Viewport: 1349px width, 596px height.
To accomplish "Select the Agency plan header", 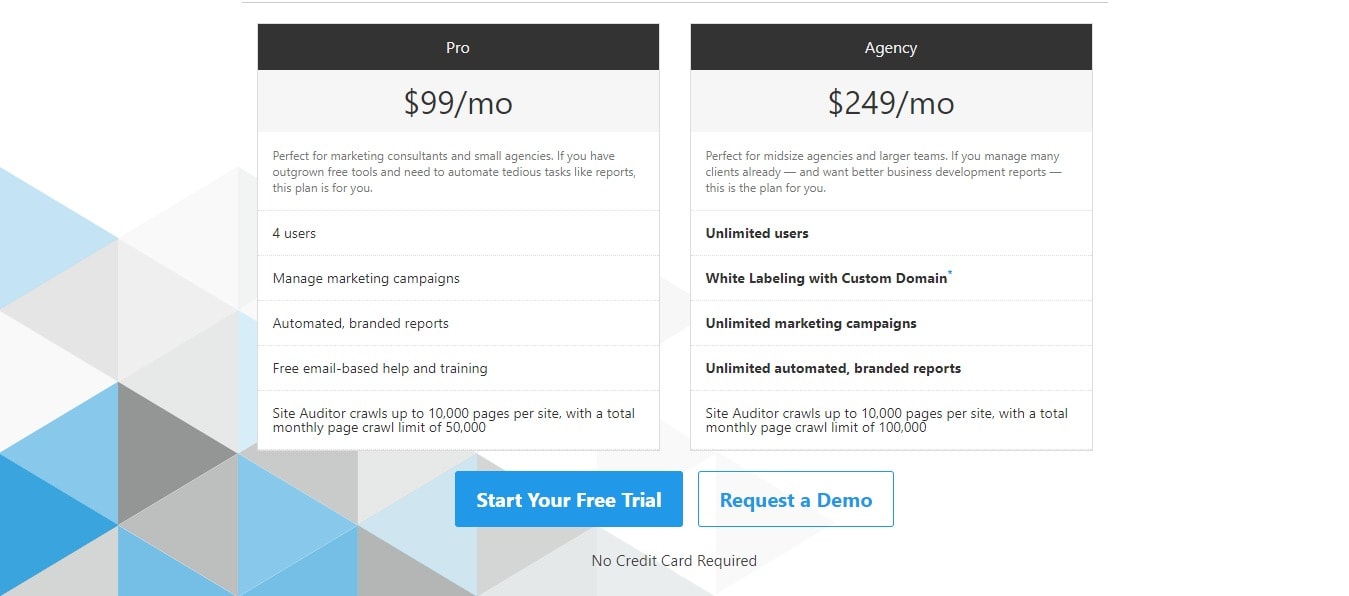I will [891, 47].
